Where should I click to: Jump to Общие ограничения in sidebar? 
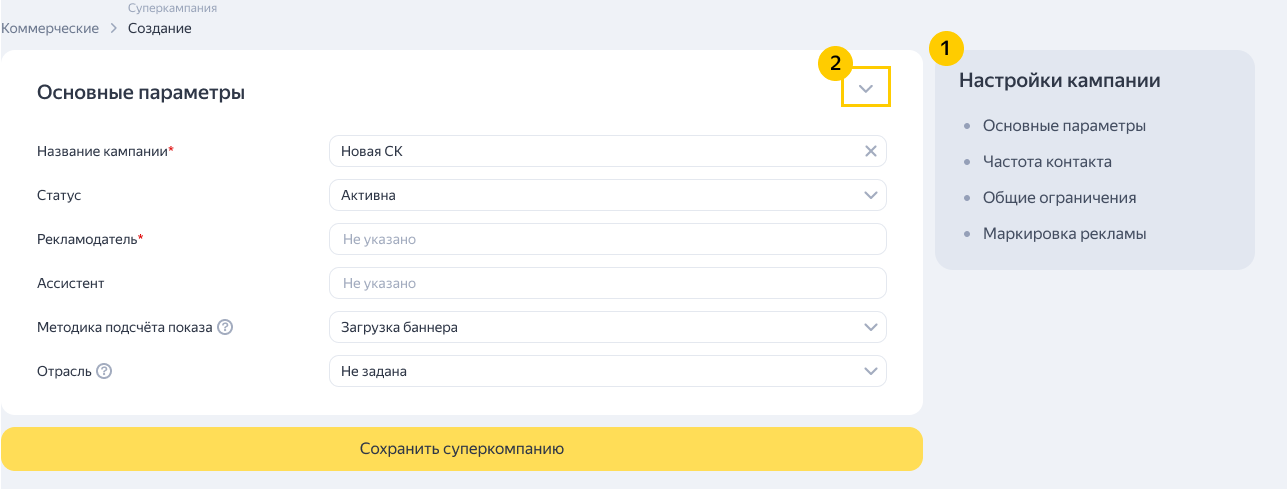(1059, 198)
